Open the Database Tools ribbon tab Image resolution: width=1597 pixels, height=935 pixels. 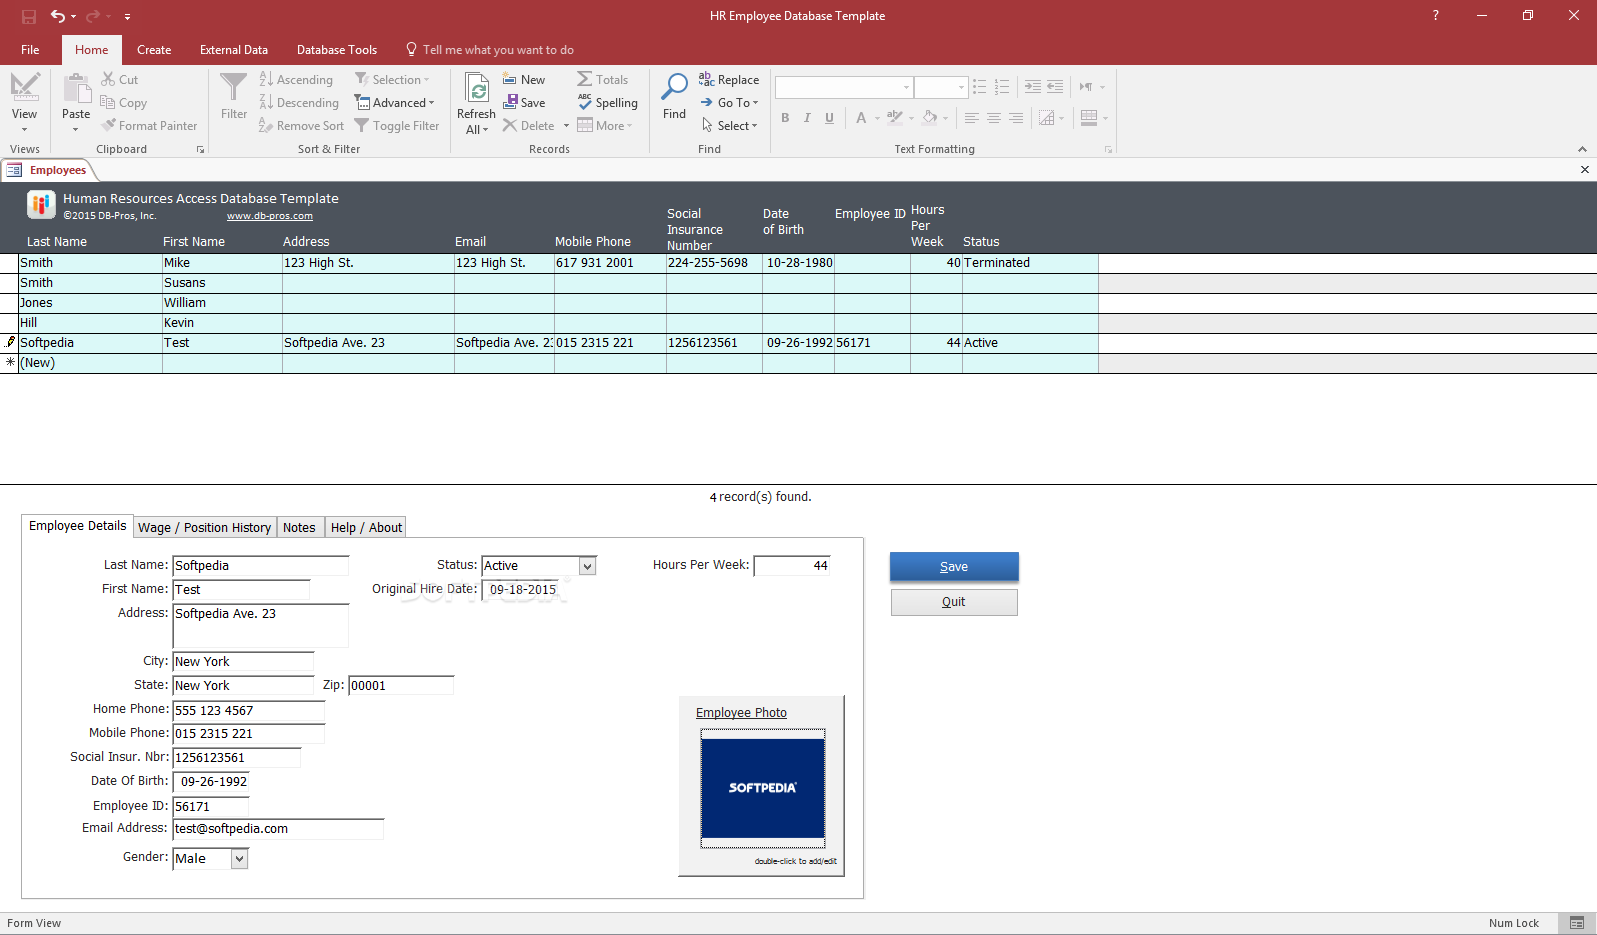coord(337,50)
